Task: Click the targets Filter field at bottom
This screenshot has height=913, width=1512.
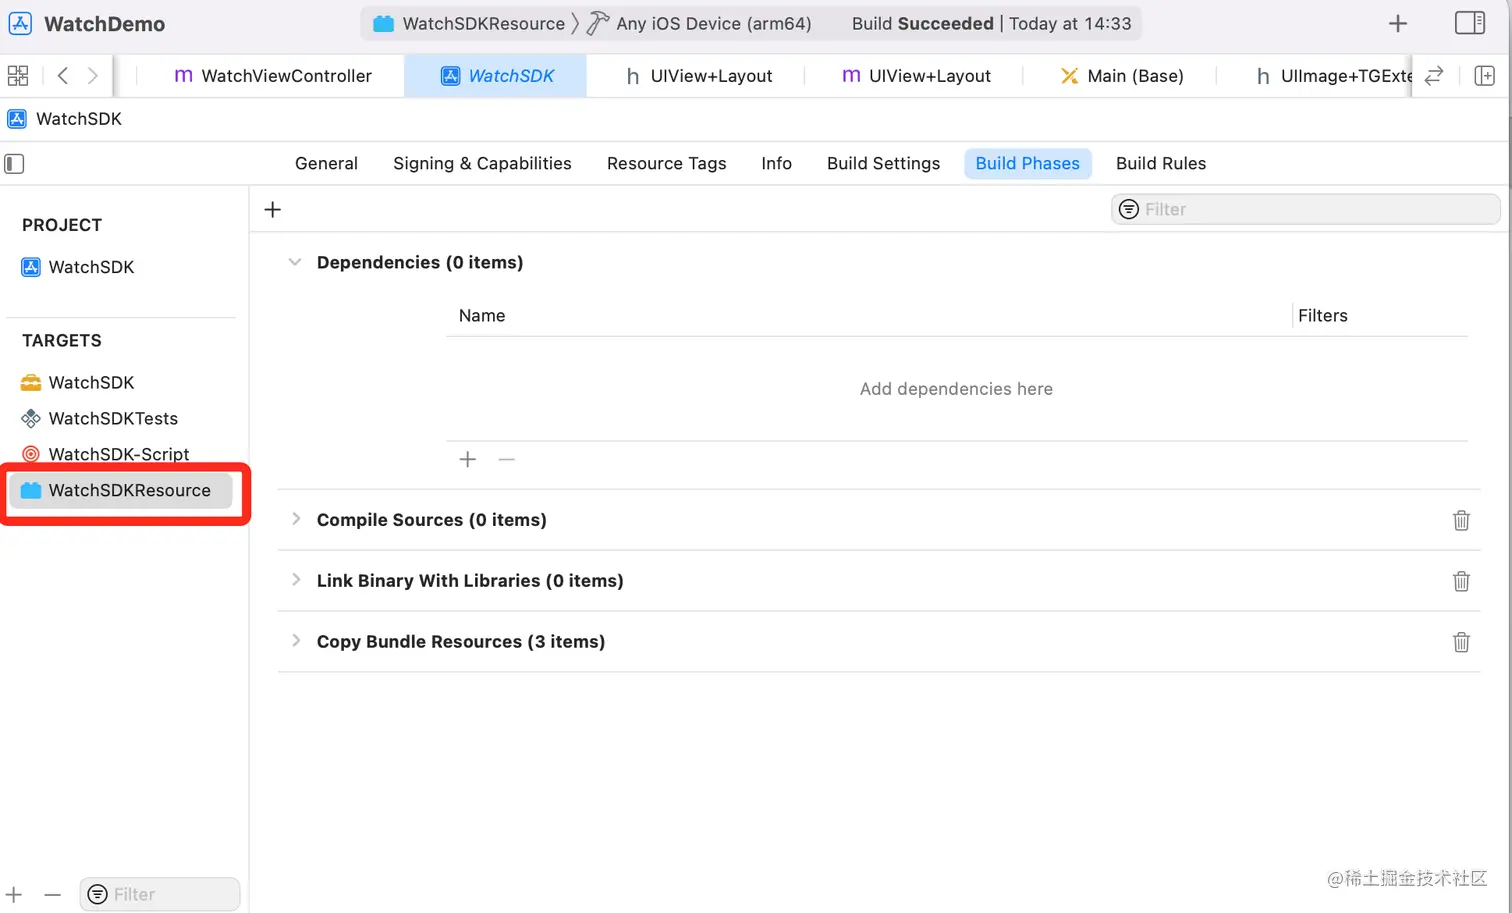Action: click(x=160, y=894)
